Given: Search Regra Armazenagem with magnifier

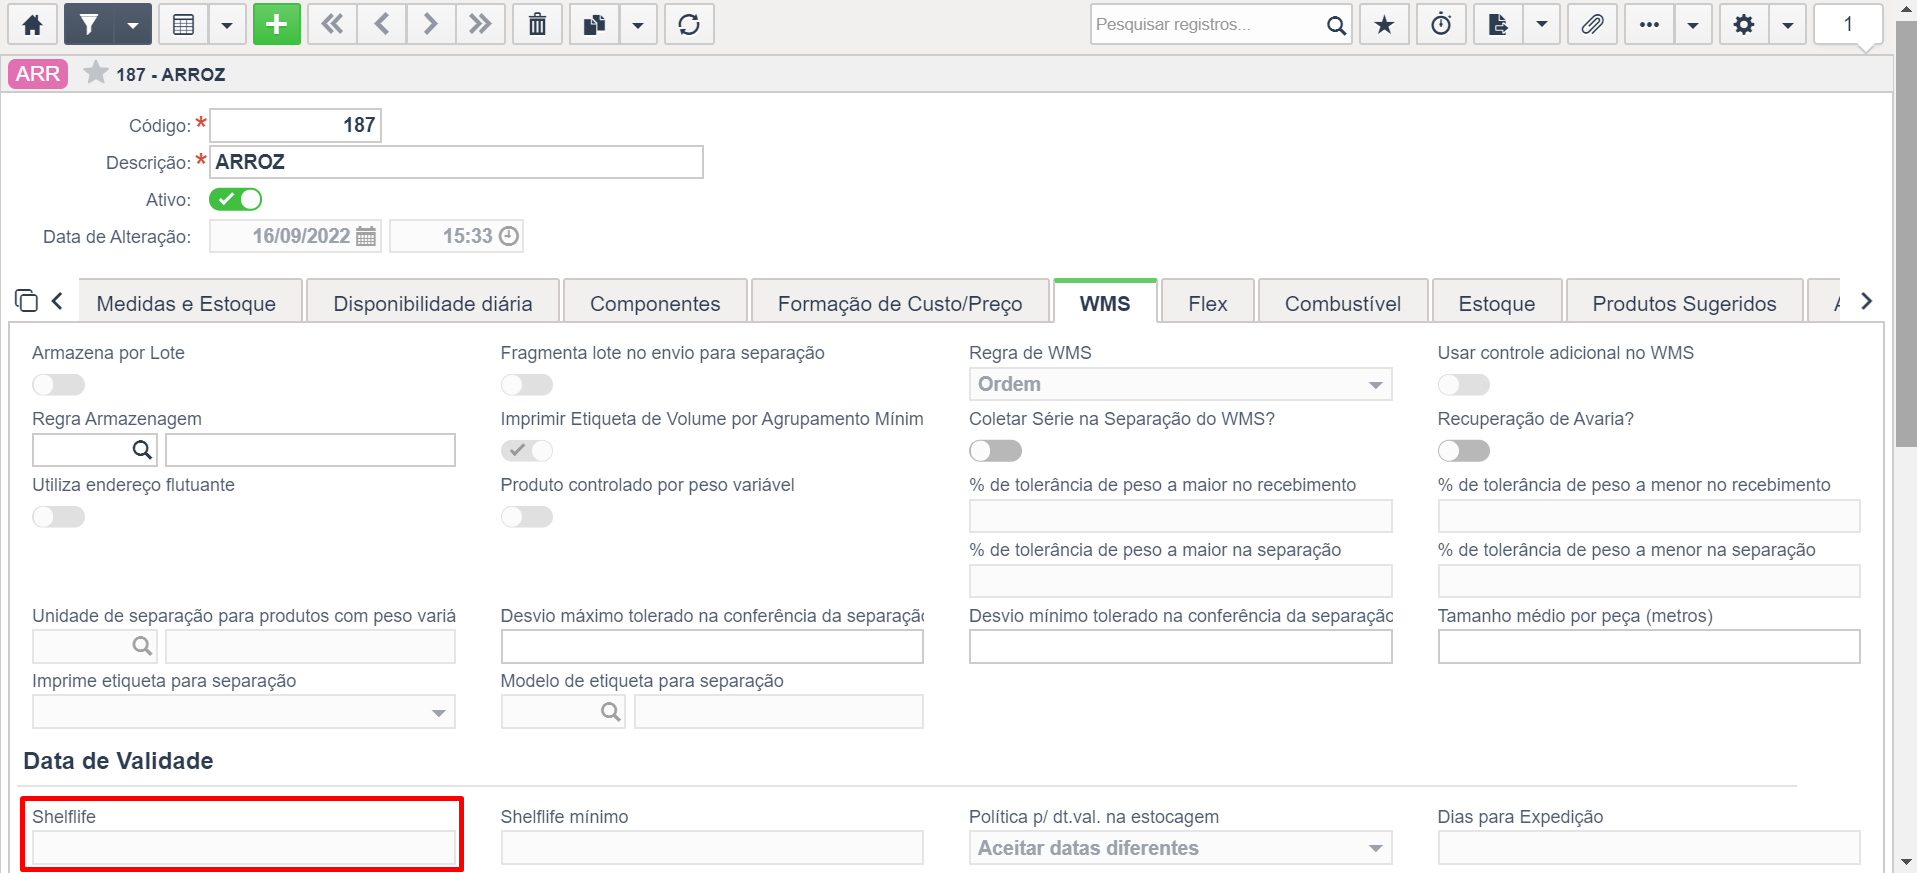Looking at the screenshot, I should 142,450.
